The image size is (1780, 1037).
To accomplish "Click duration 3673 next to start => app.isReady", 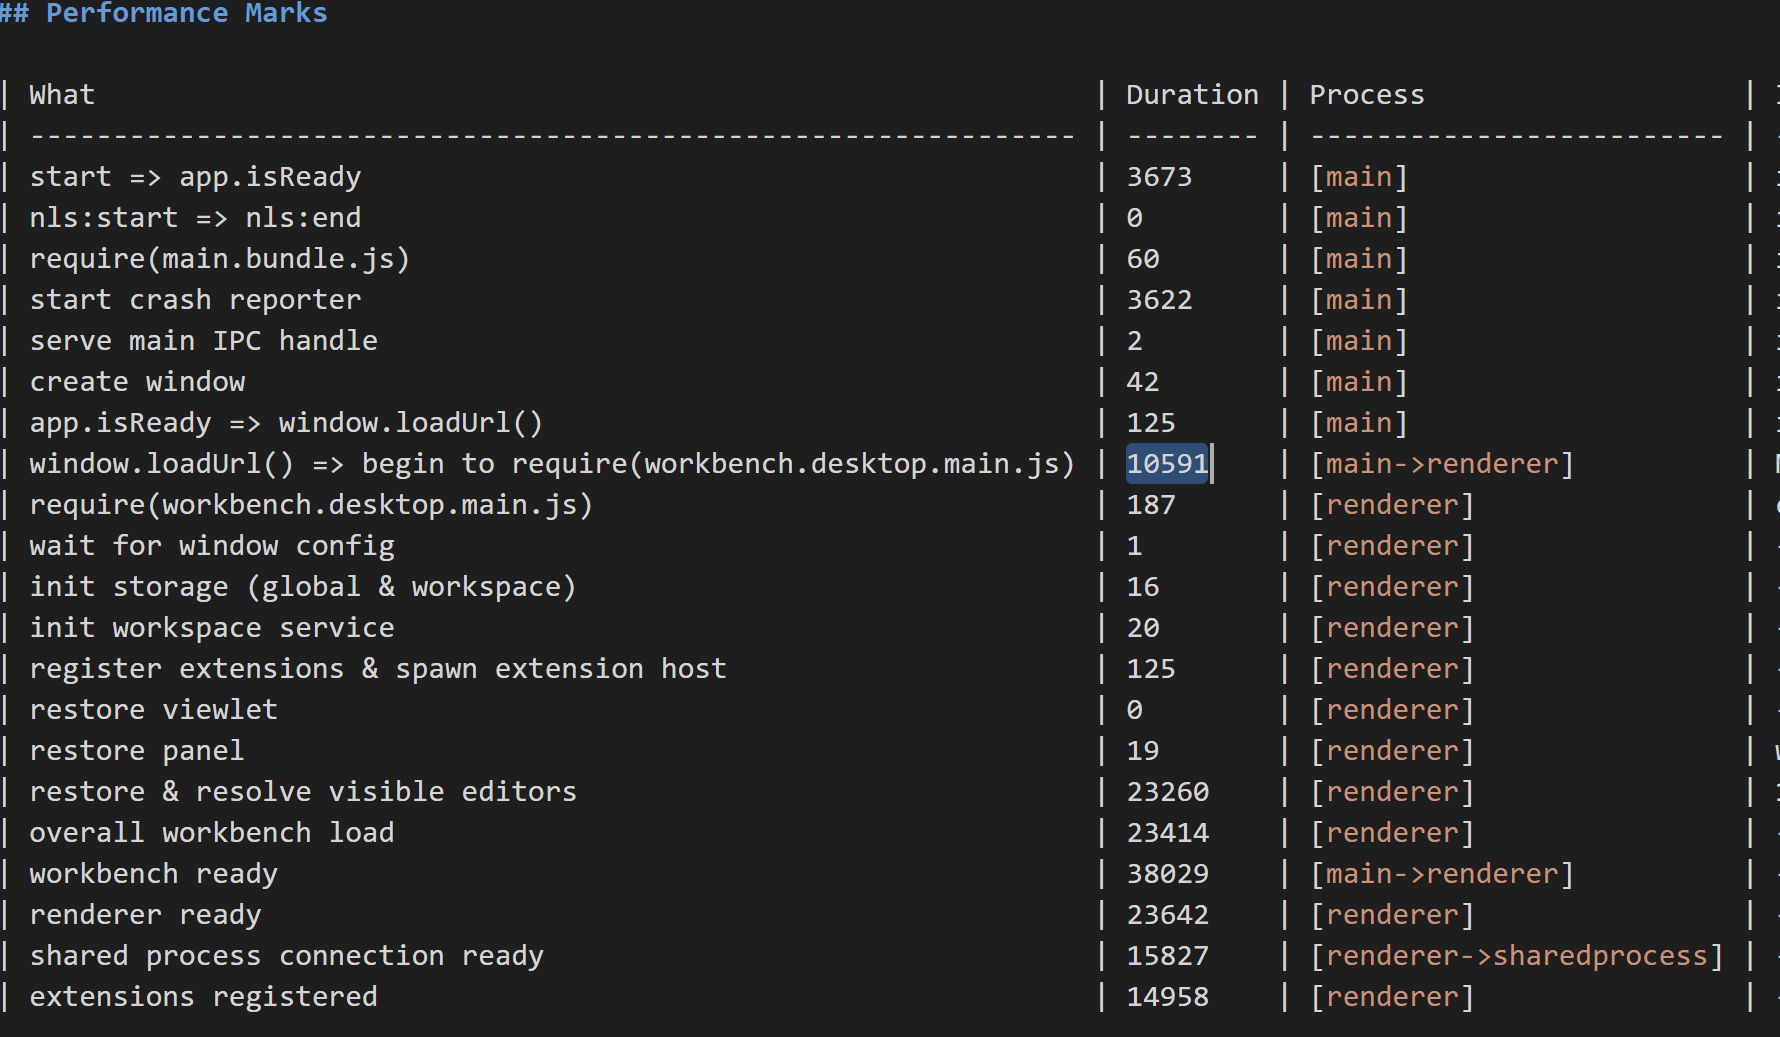I will (x=1159, y=176).
